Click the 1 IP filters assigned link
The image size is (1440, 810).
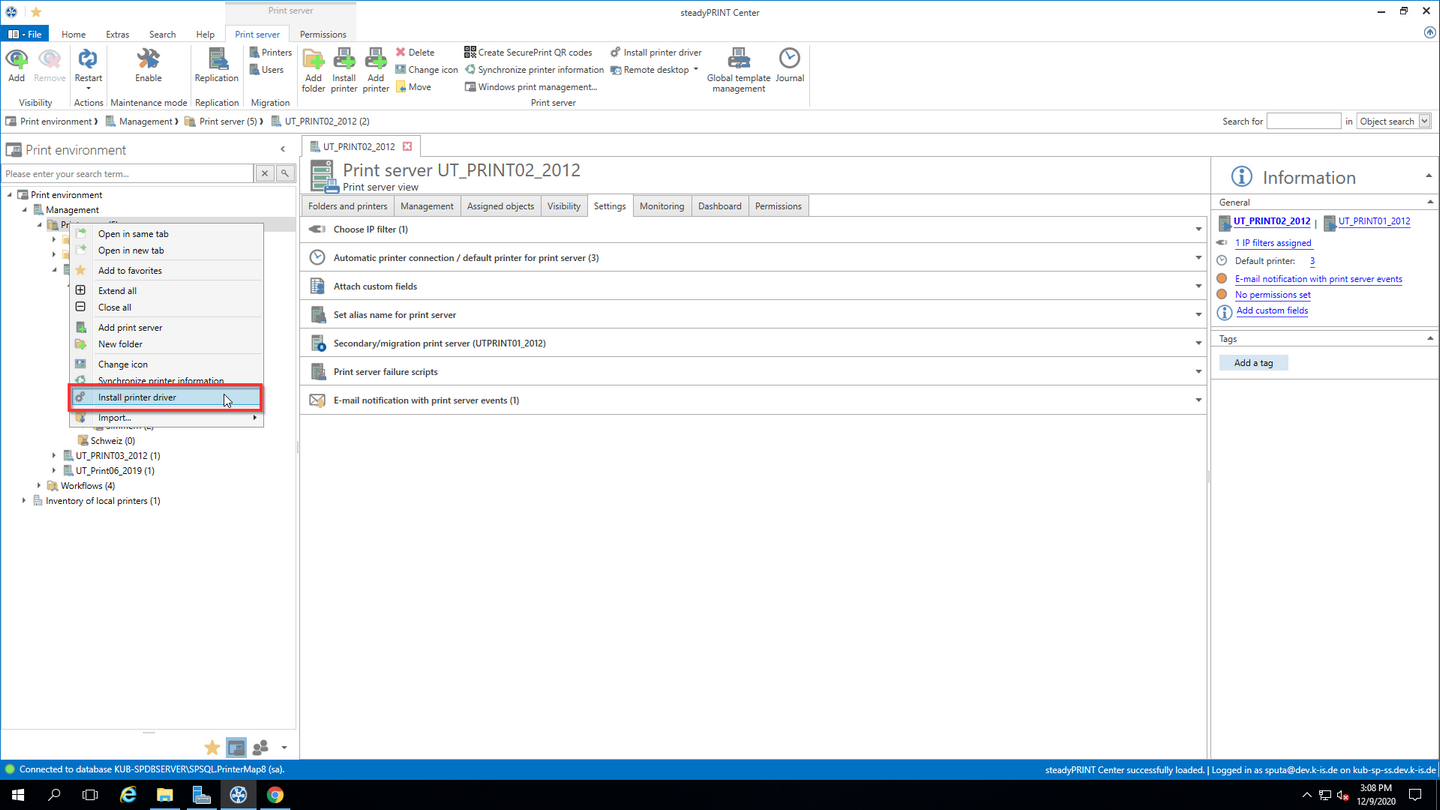click(1273, 243)
